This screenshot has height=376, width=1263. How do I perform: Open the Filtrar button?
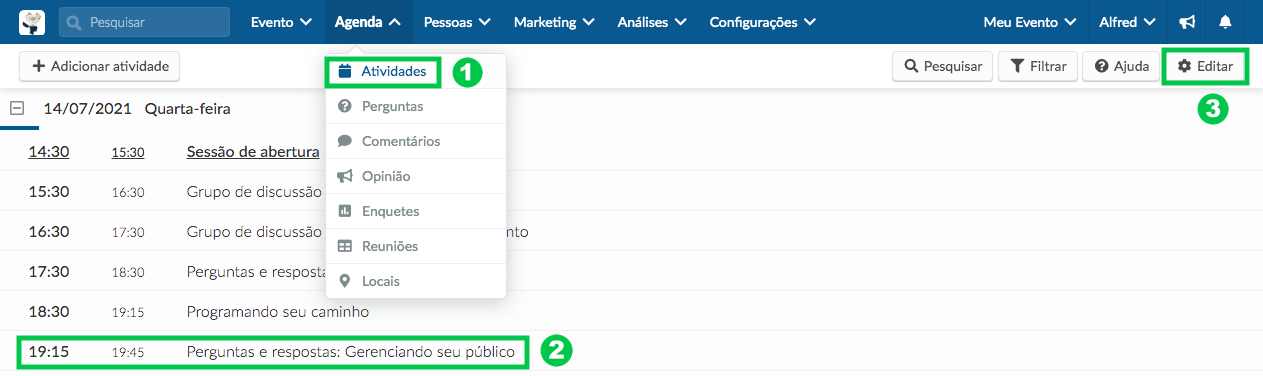1038,66
